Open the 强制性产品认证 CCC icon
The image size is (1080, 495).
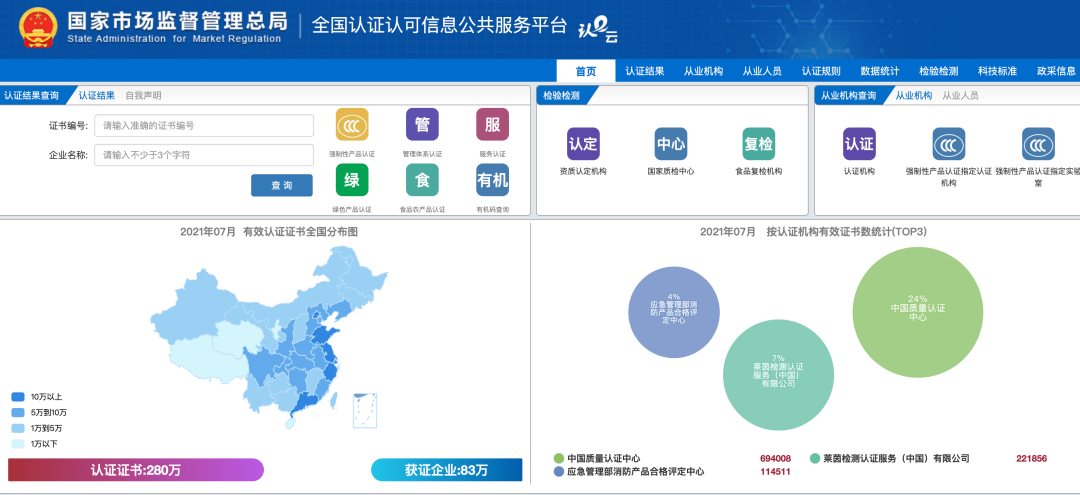(352, 125)
